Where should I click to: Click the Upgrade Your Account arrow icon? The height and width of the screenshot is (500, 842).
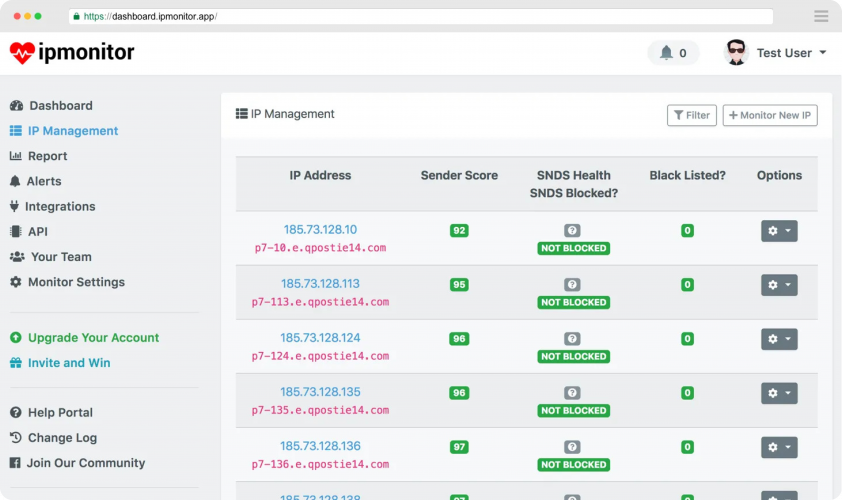tap(16, 337)
